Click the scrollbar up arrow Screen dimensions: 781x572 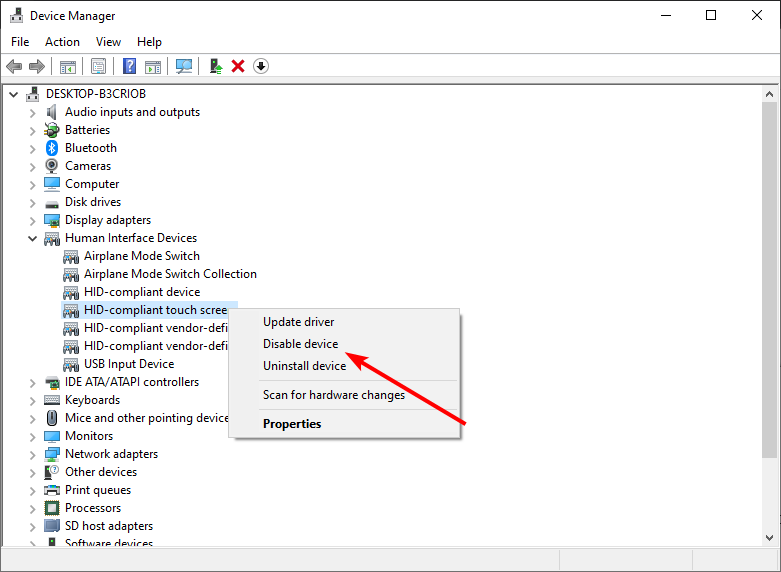pos(769,94)
